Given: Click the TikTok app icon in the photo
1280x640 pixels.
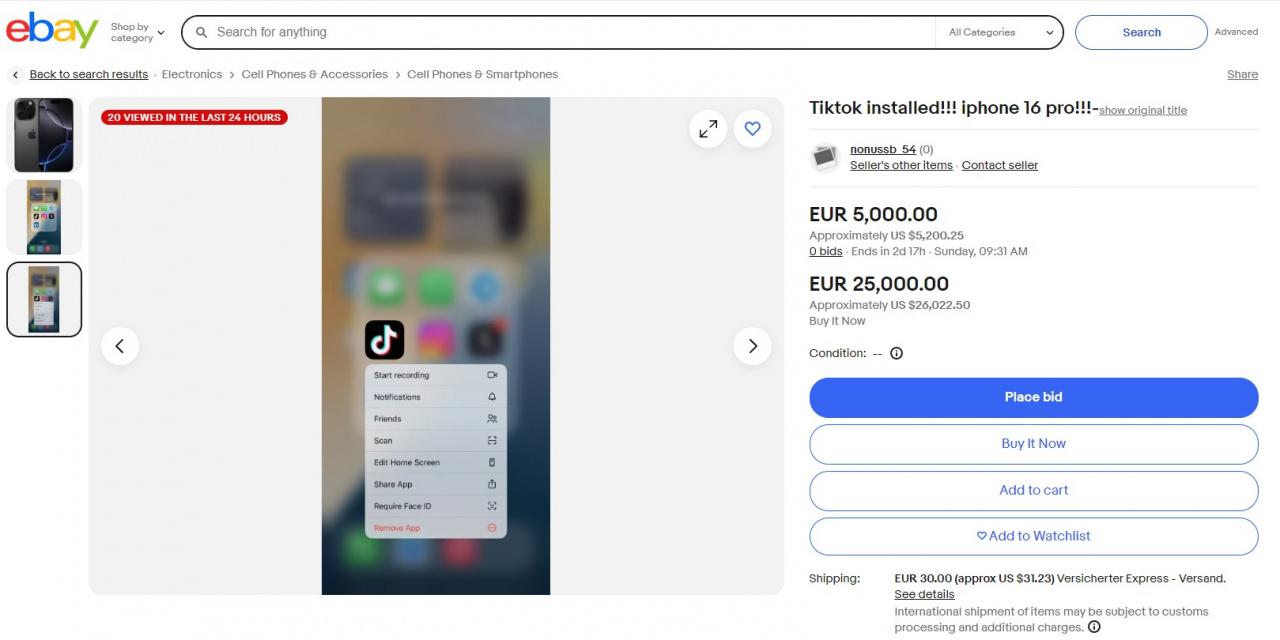Looking at the screenshot, I should (385, 340).
